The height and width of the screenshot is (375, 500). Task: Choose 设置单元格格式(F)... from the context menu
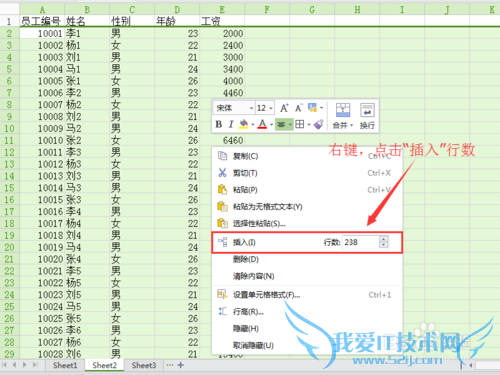click(307, 295)
